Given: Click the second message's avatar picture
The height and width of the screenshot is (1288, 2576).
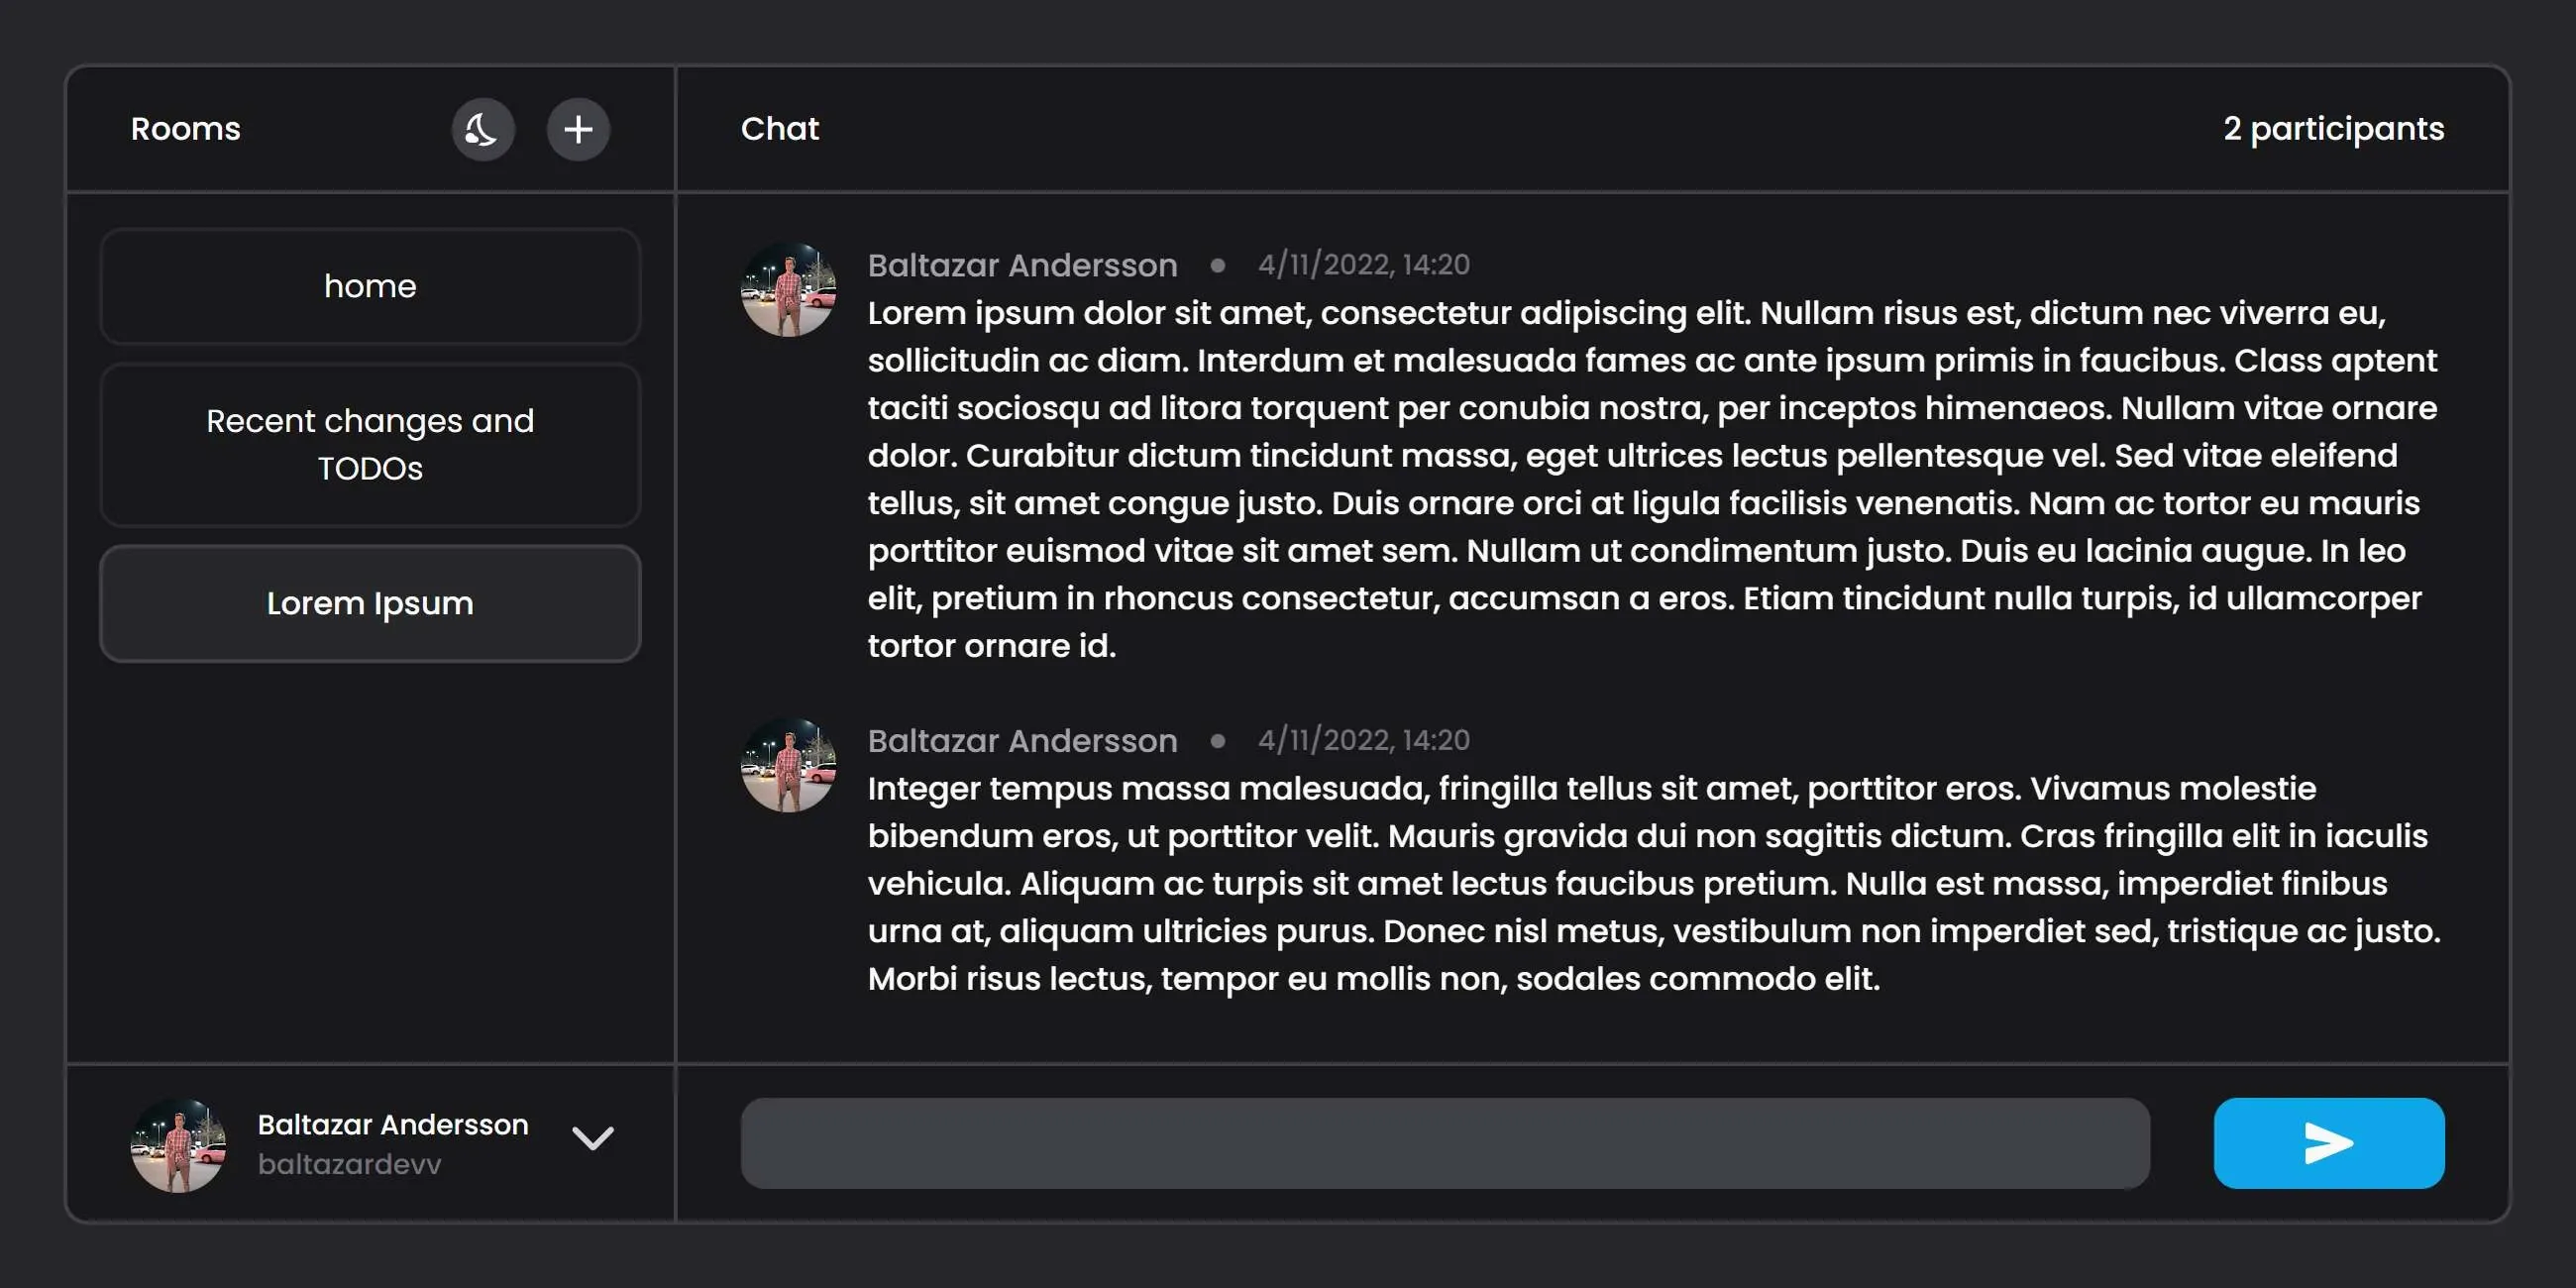Looking at the screenshot, I should [x=788, y=765].
